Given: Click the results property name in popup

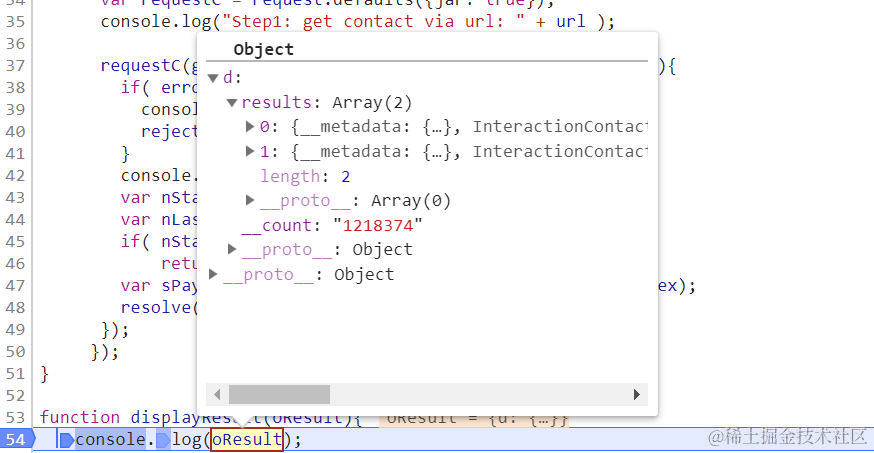Looking at the screenshot, I should click(276, 103).
